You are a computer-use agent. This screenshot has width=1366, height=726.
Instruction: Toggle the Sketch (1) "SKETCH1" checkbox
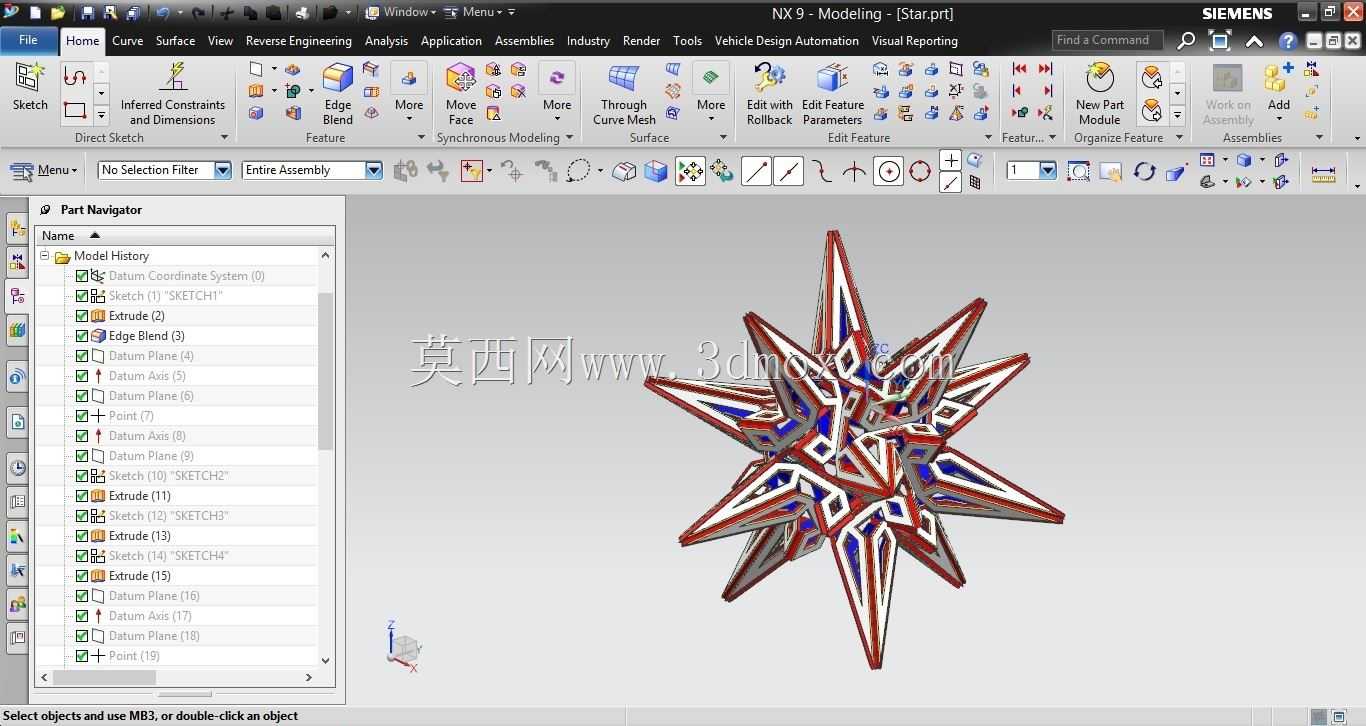coord(82,296)
